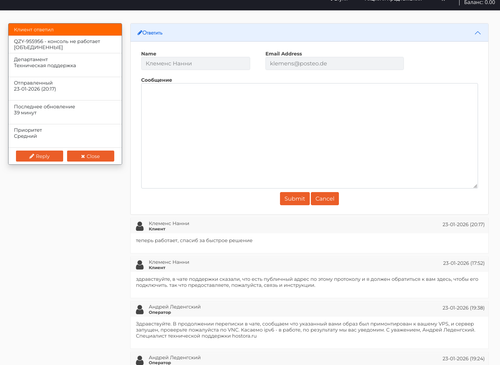Focus the Name field with Клеменс Ханни
The height and width of the screenshot is (365, 500).
pyautogui.click(x=195, y=63)
